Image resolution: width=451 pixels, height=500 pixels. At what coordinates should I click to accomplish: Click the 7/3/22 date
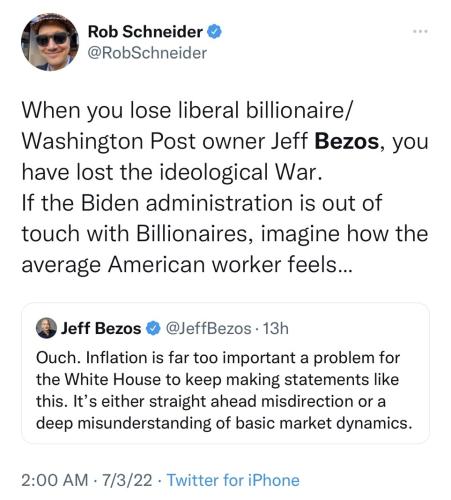[x=127, y=480]
